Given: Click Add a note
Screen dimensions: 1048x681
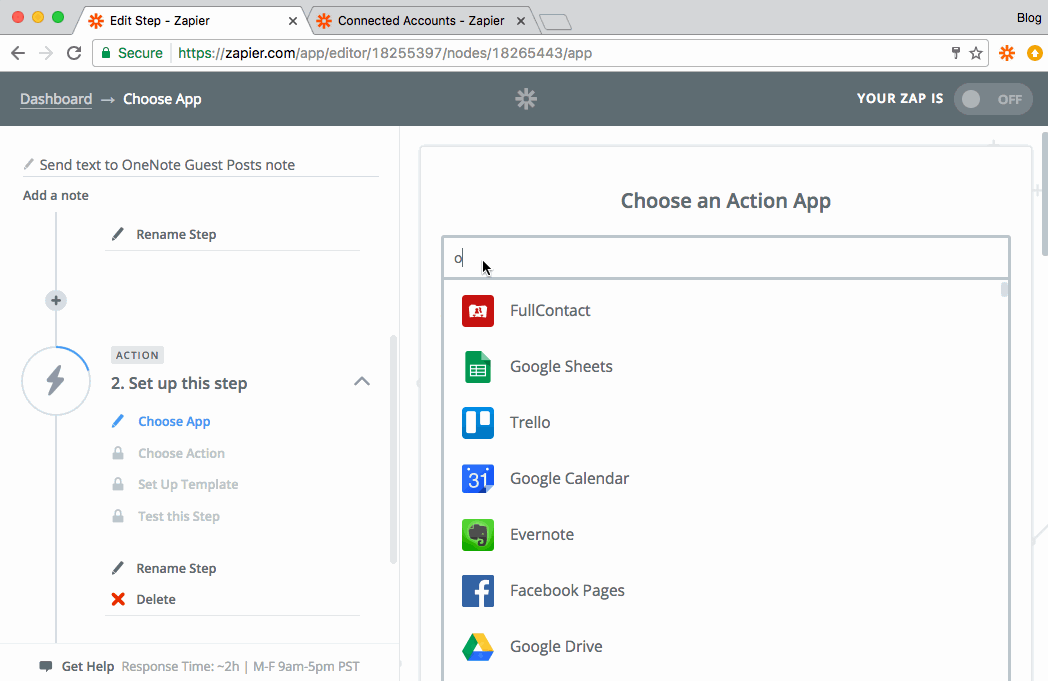Looking at the screenshot, I should click(x=55, y=195).
